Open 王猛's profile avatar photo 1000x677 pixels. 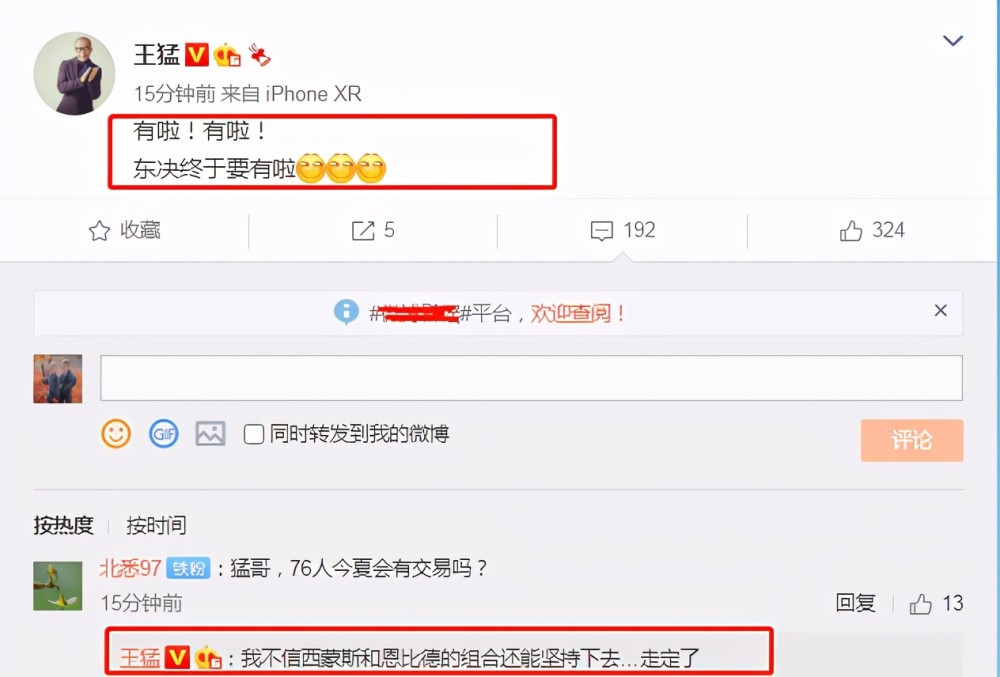[x=74, y=74]
